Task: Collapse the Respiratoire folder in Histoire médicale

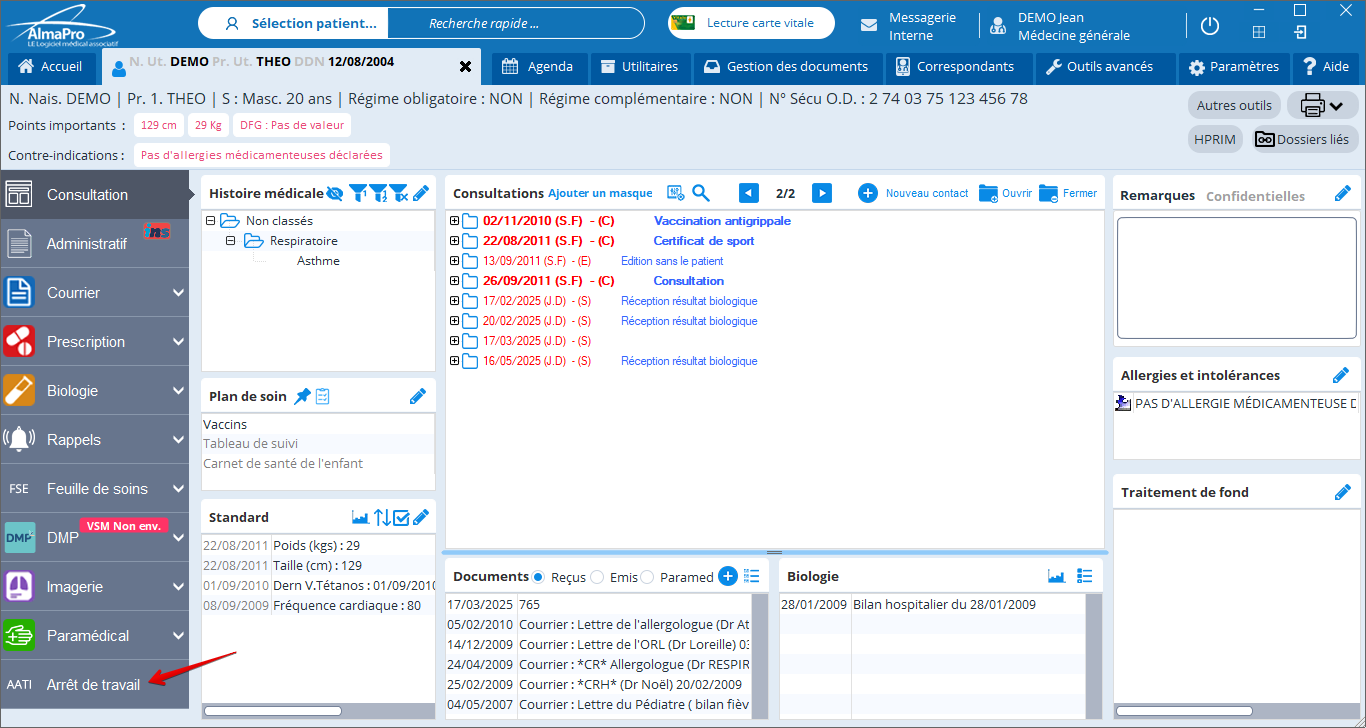Action: pos(231,241)
